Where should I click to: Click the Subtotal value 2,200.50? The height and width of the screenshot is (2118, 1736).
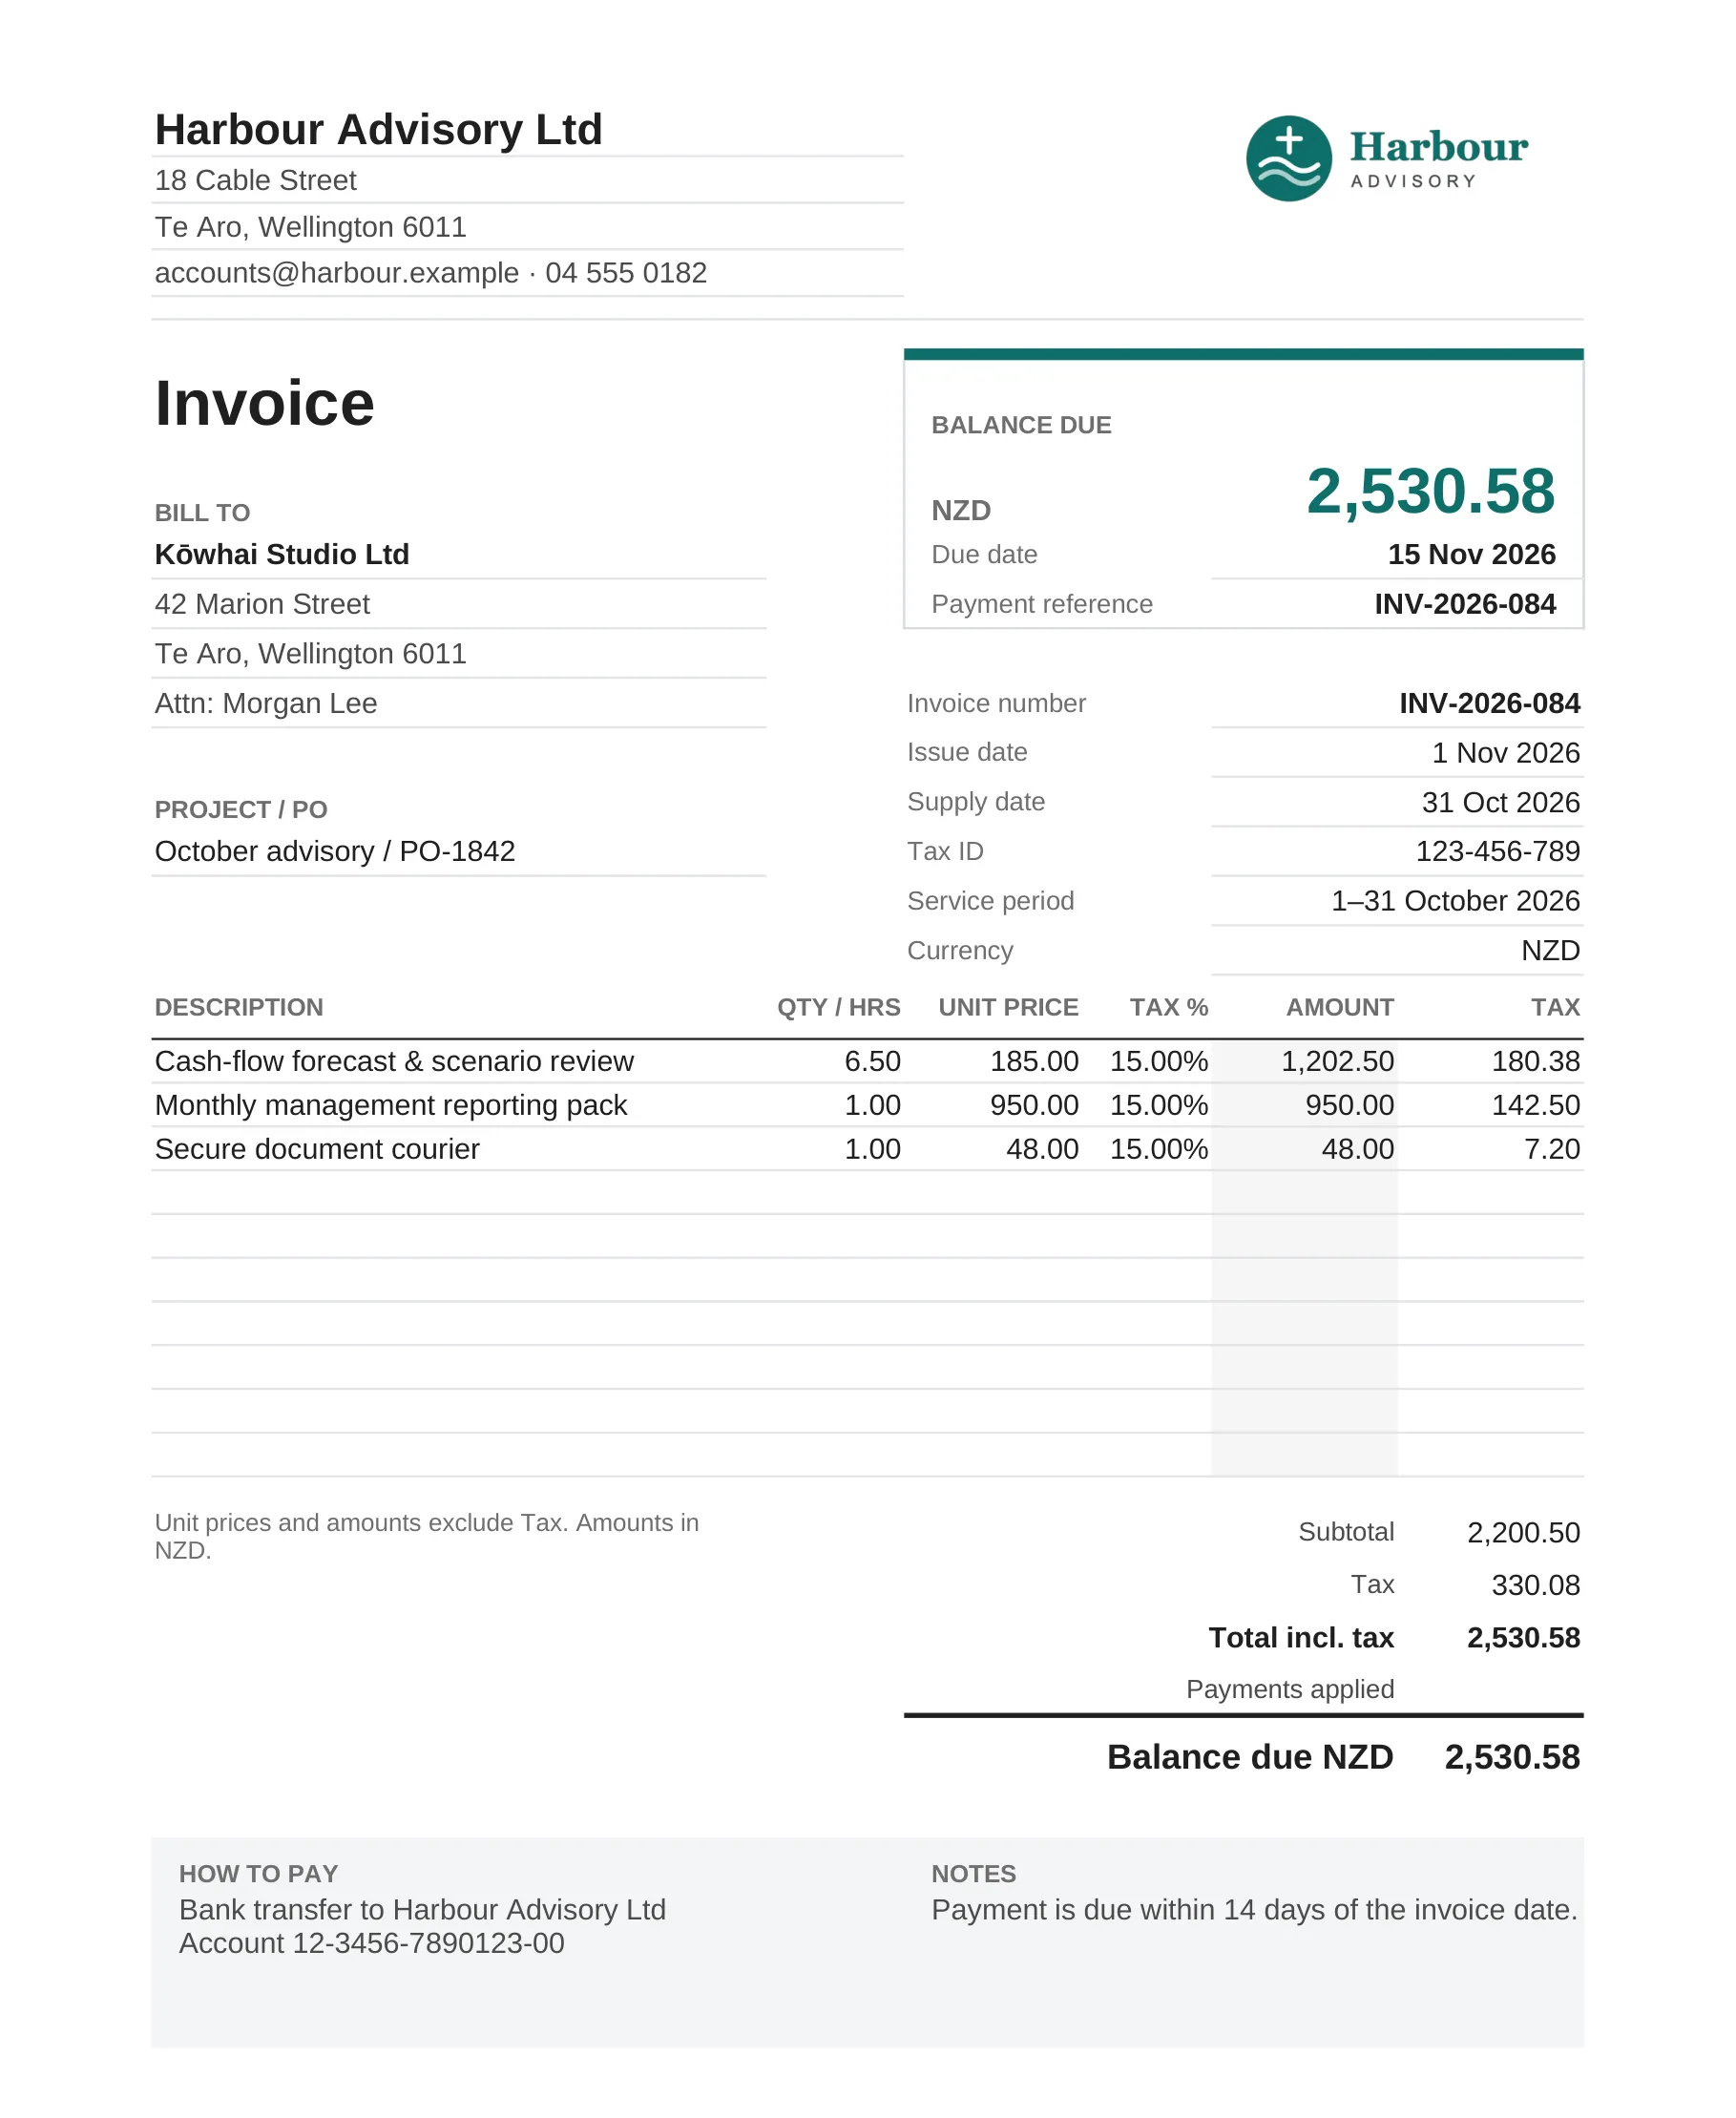click(1523, 1533)
